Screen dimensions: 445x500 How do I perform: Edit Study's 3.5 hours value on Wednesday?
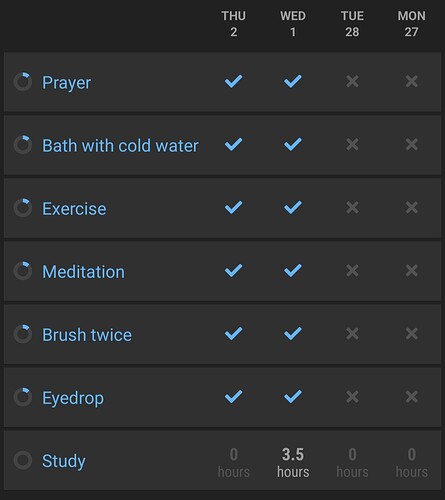pyautogui.click(x=293, y=463)
